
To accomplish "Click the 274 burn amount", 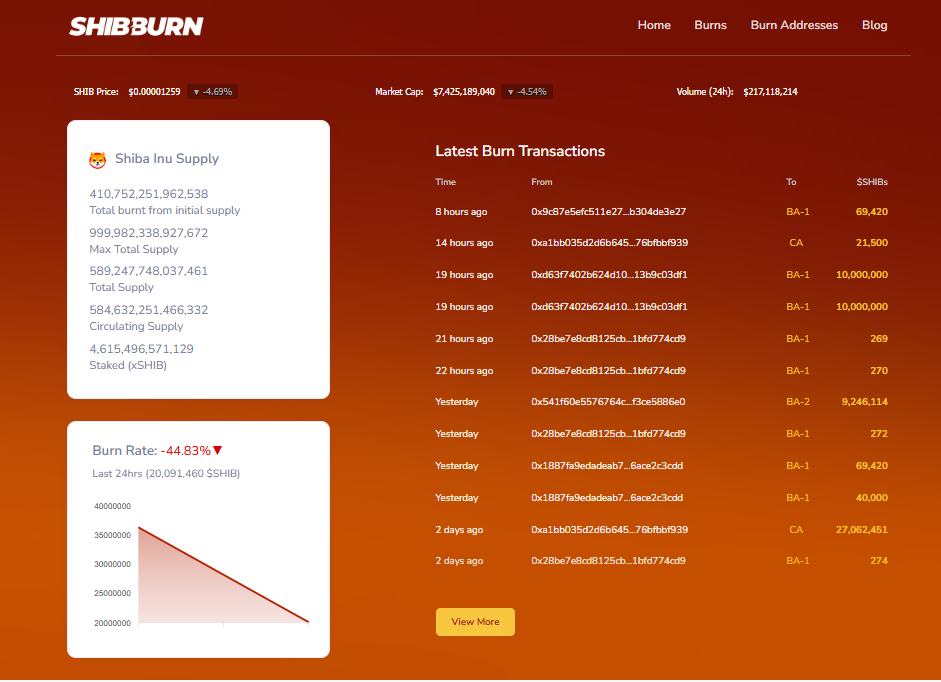I will [x=879, y=561].
